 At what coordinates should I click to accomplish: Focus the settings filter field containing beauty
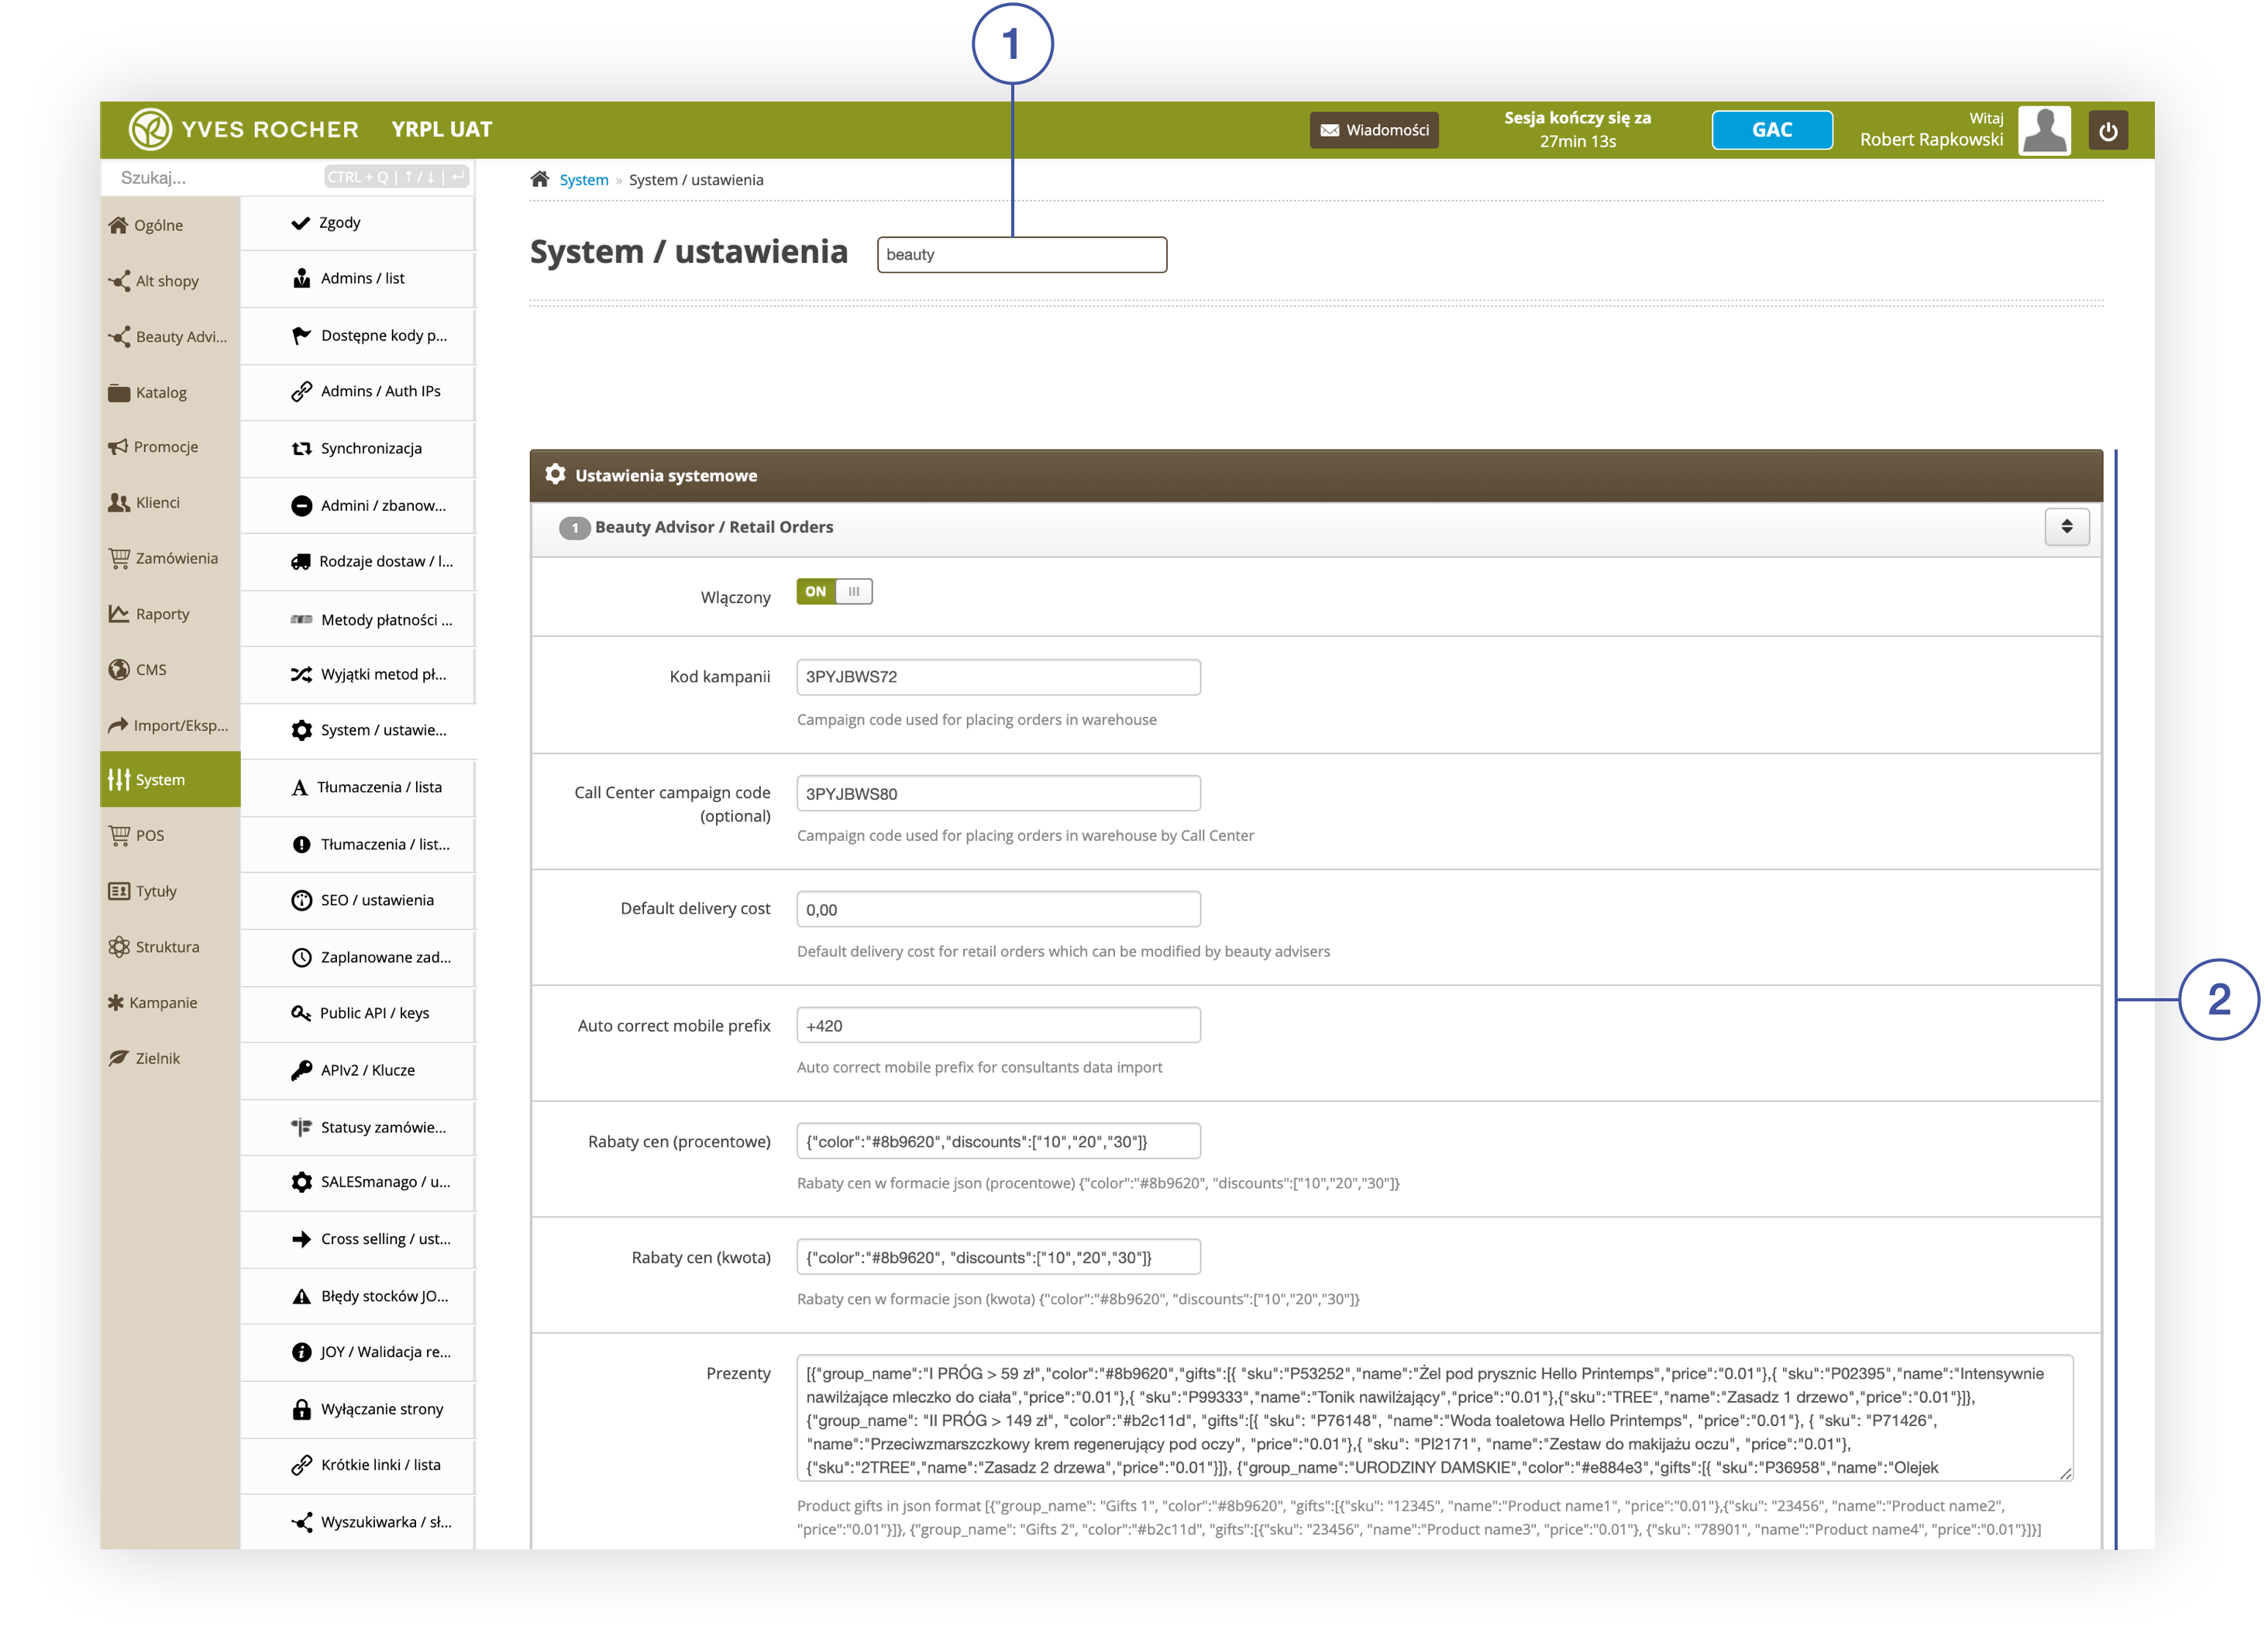(1022, 254)
